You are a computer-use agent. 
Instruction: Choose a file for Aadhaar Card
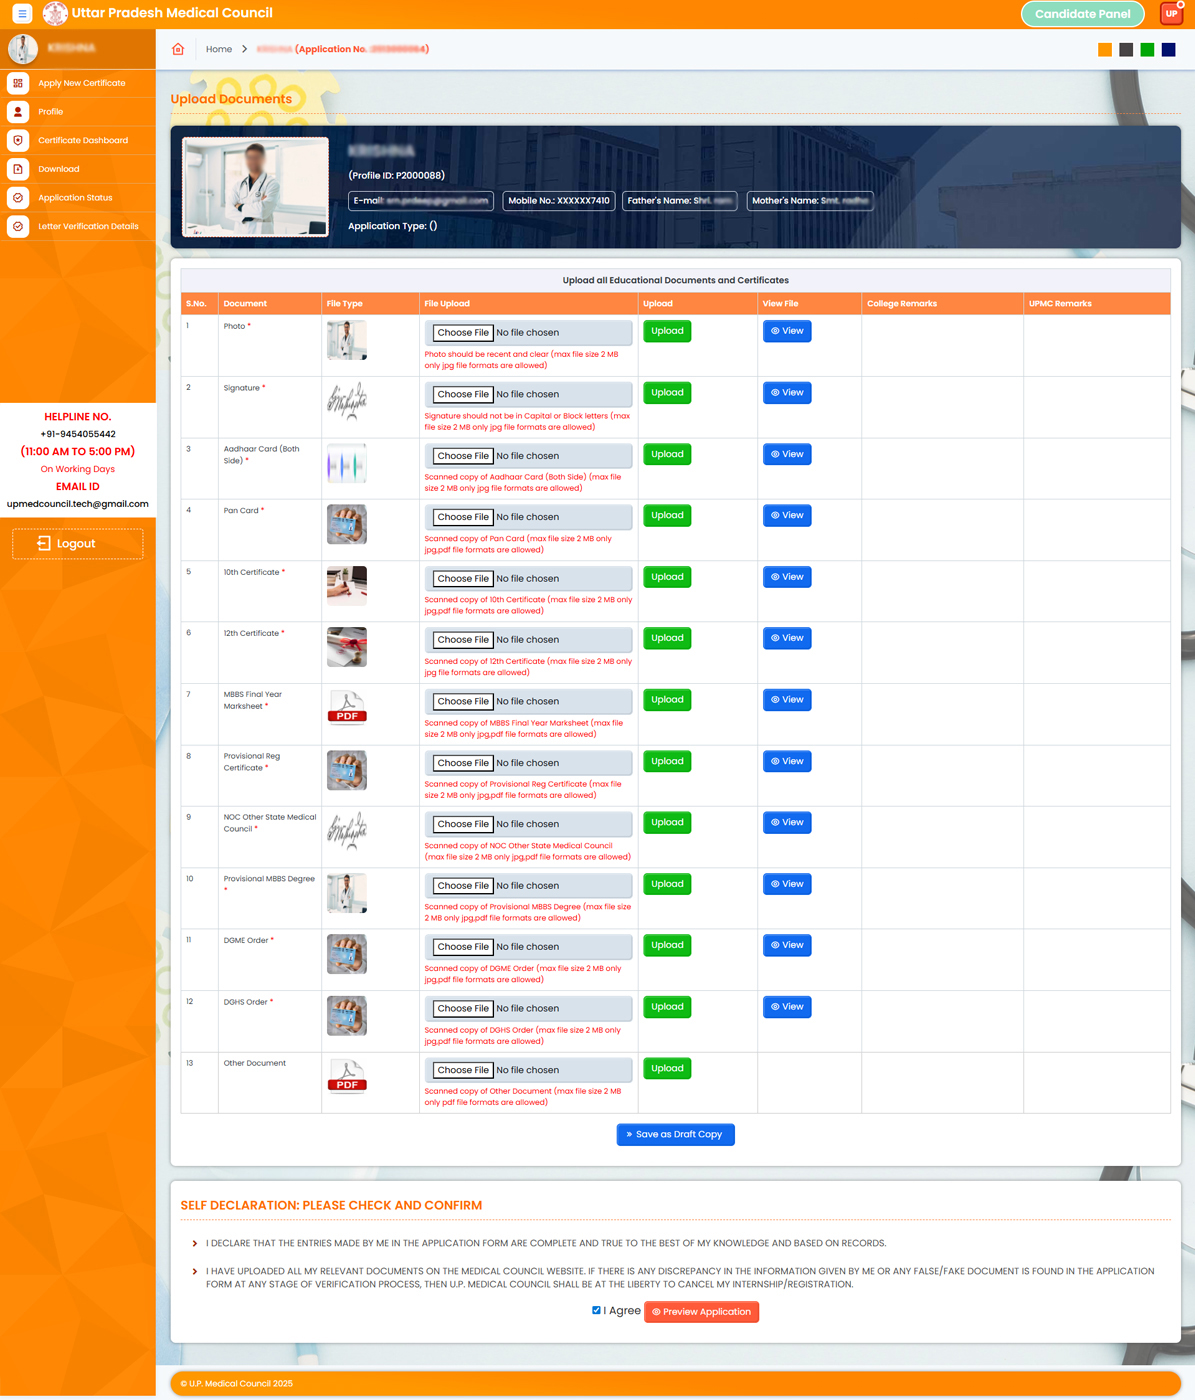tap(462, 456)
